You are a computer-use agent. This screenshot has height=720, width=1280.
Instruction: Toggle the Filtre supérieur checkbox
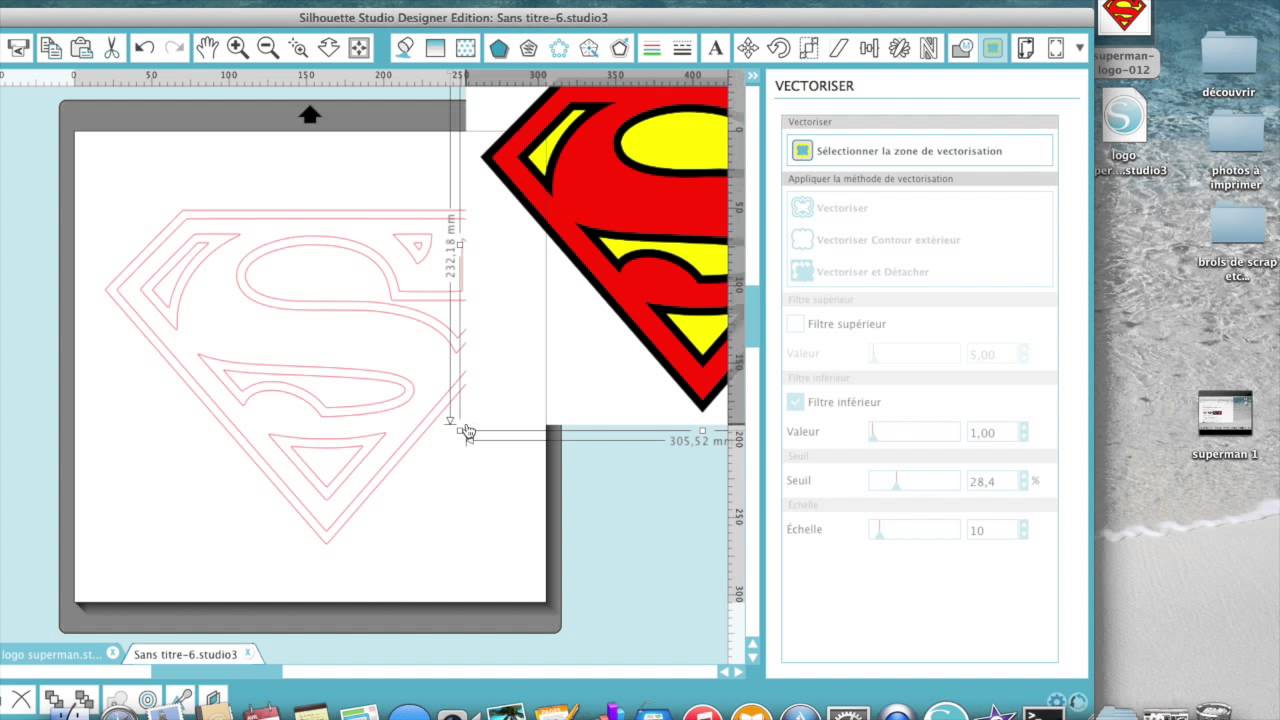tap(795, 324)
